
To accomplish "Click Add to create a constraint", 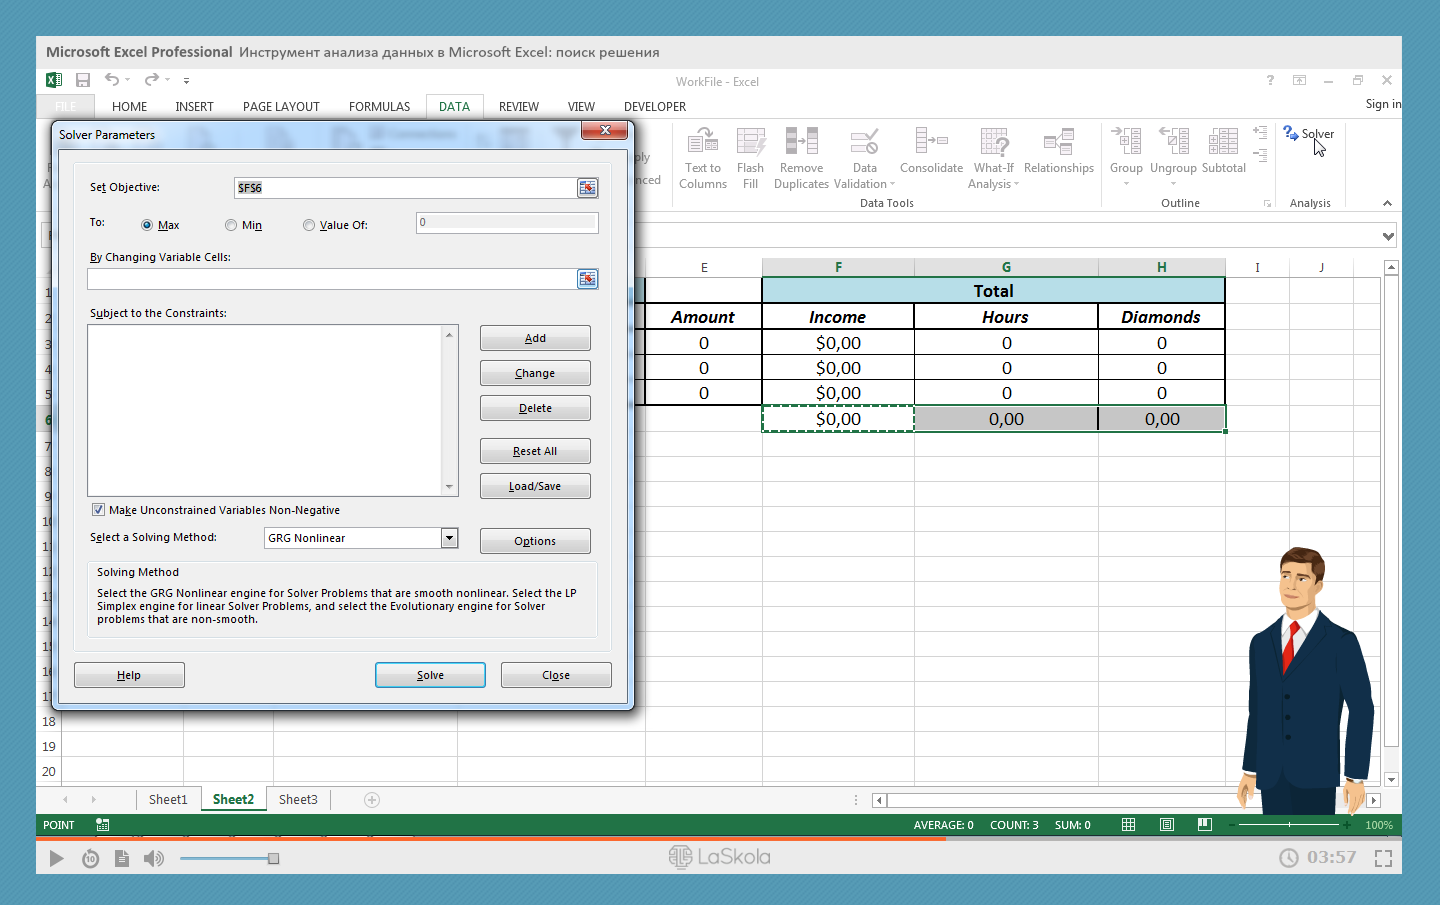I will coord(535,339).
